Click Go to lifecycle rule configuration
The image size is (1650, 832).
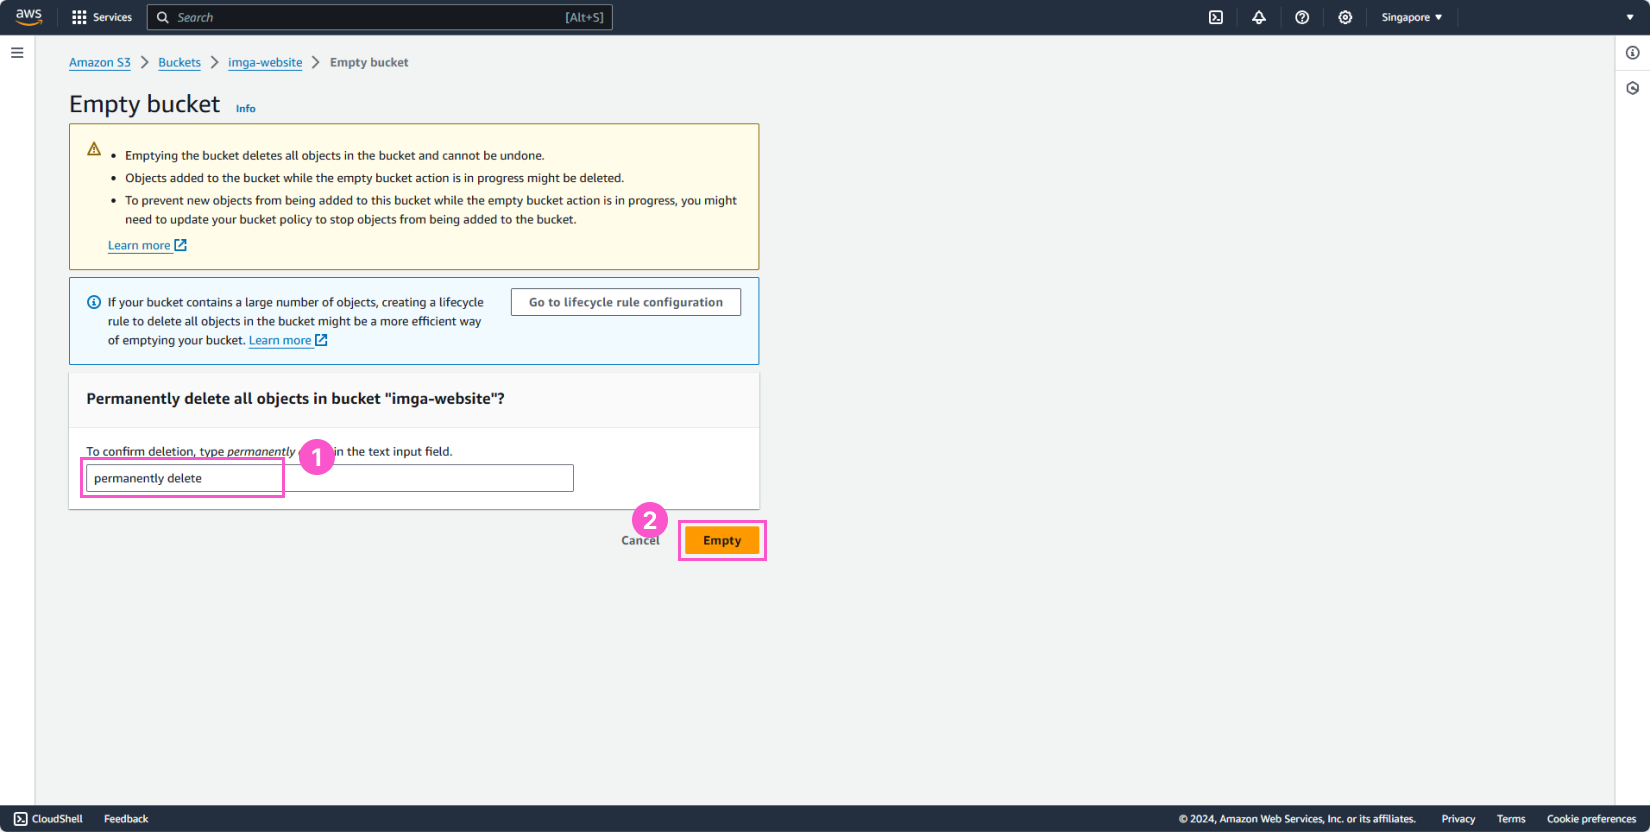(x=626, y=302)
